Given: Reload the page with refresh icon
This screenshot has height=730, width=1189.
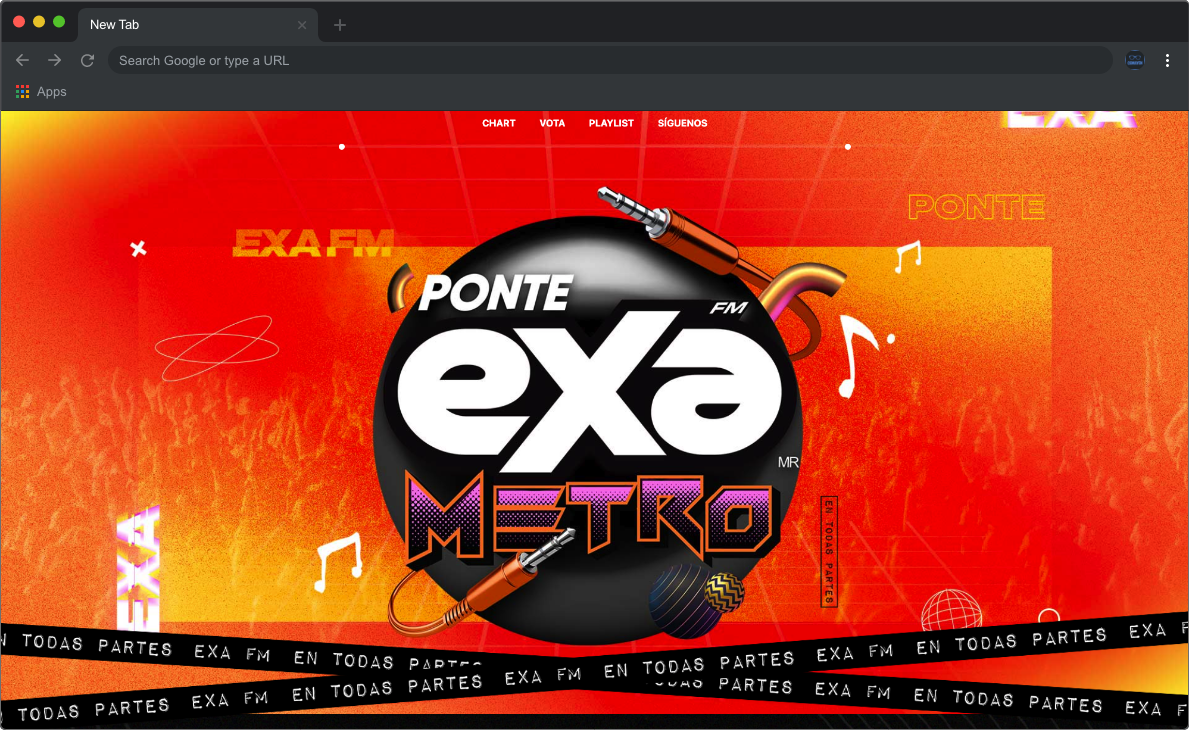Looking at the screenshot, I should pyautogui.click(x=87, y=60).
